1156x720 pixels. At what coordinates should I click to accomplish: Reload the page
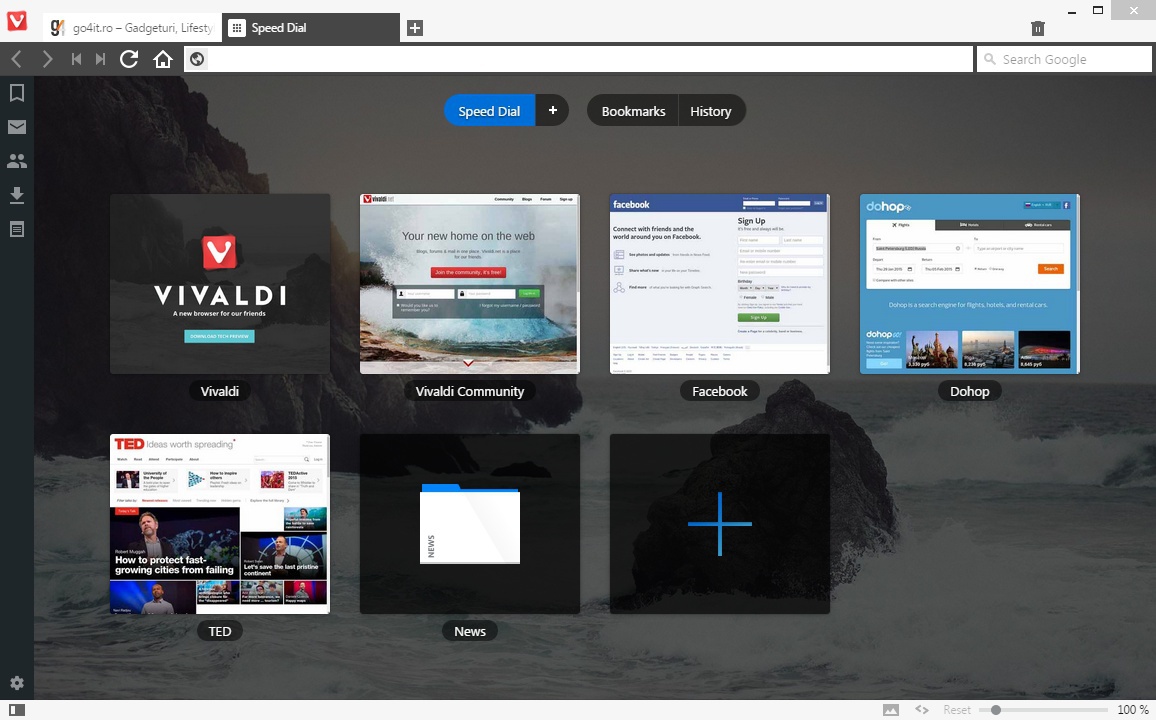129,59
